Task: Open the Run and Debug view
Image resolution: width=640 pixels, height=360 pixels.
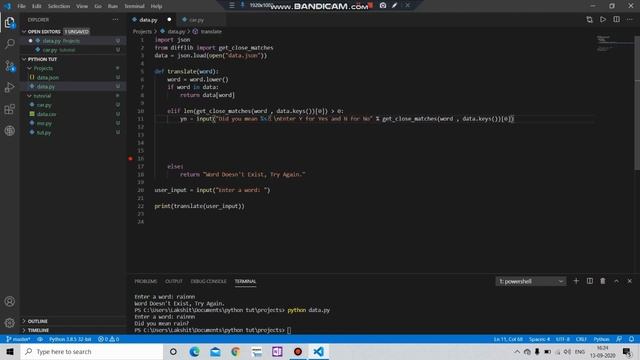Action: click(10, 87)
